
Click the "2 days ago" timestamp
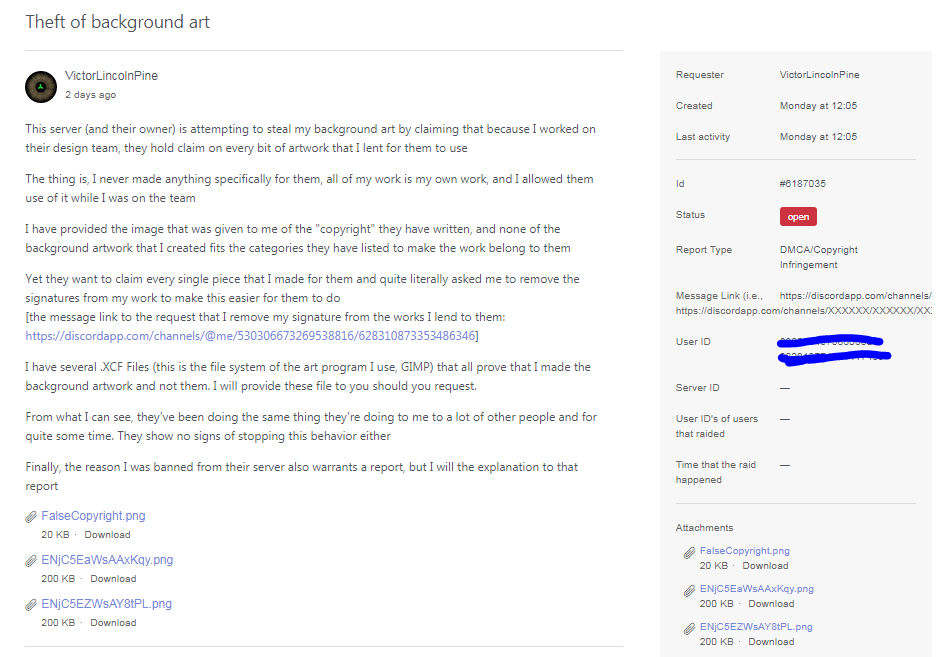[x=91, y=95]
